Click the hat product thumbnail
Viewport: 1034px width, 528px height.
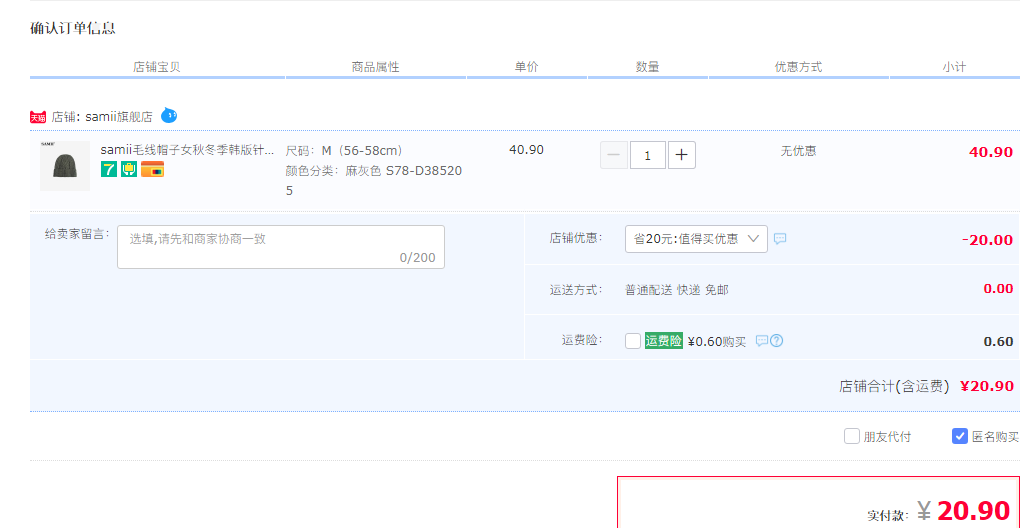coord(65,166)
